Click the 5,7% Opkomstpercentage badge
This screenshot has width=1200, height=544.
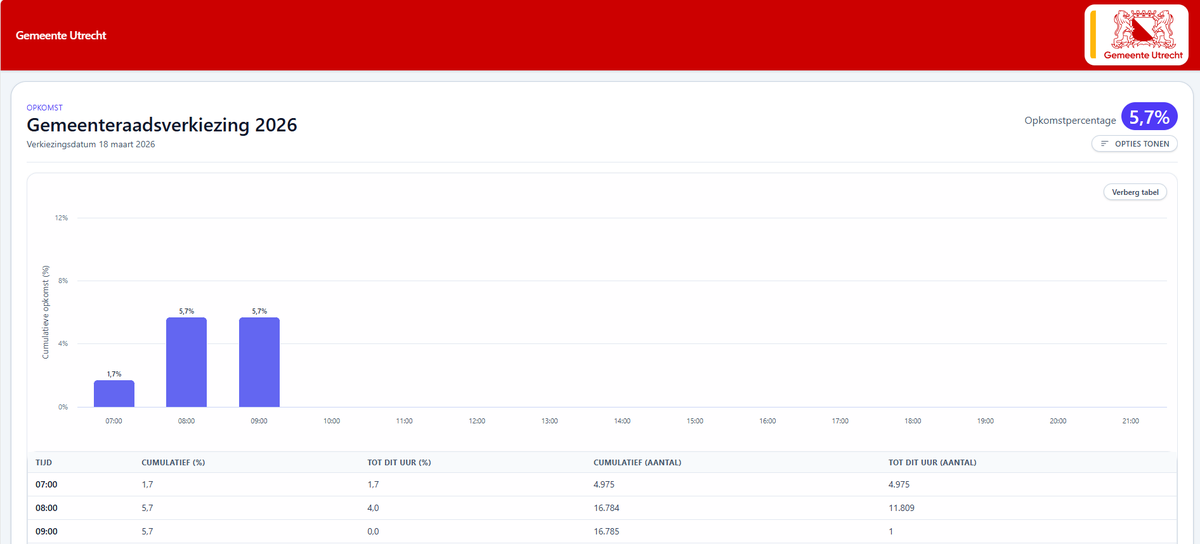tap(1149, 118)
